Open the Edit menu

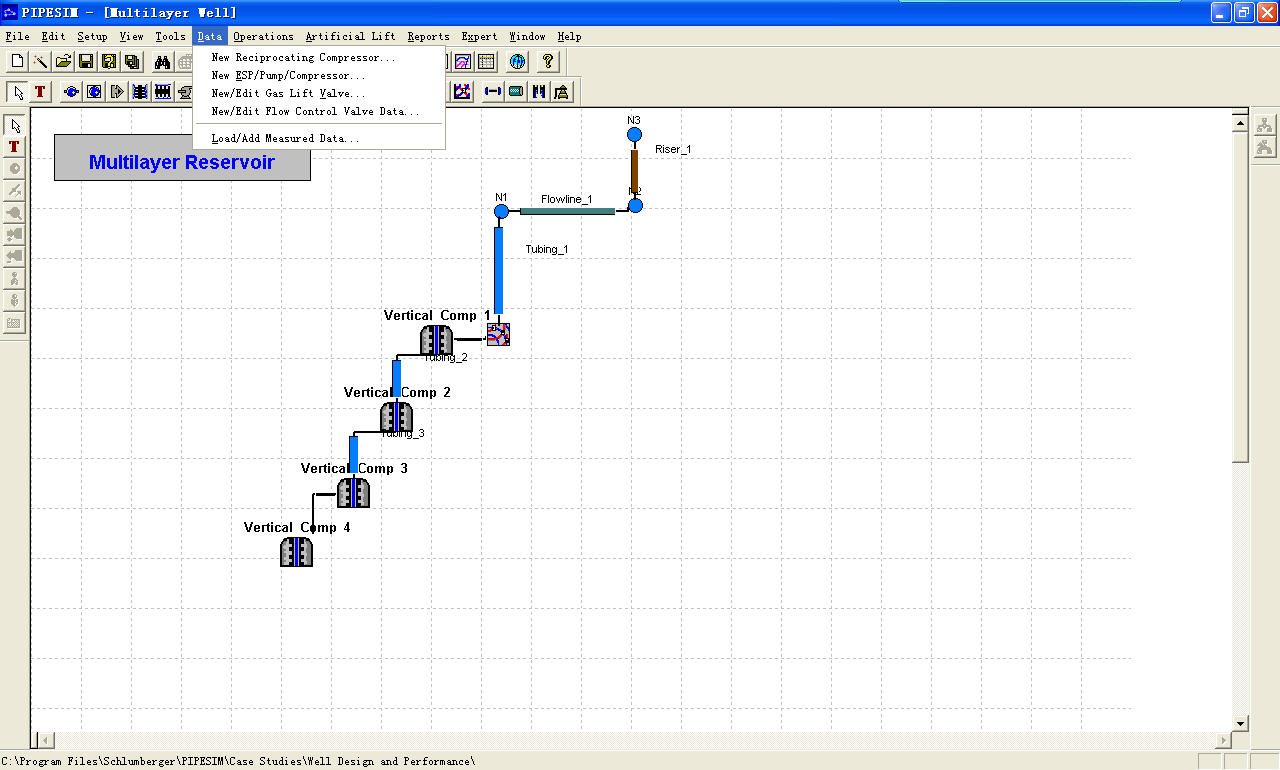[53, 36]
